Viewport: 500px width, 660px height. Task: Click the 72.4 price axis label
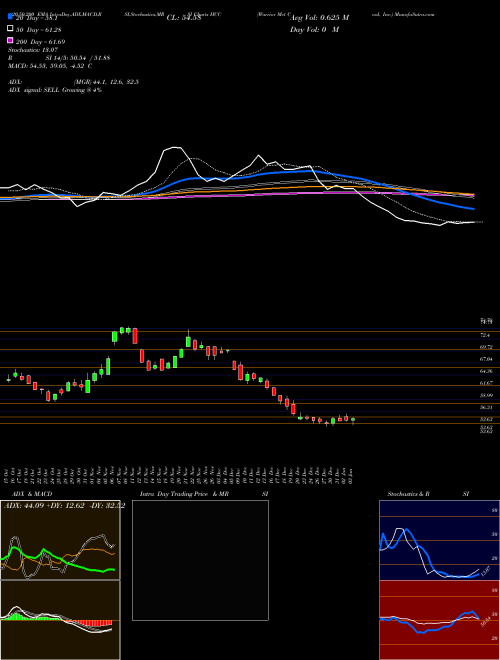(x=485, y=335)
